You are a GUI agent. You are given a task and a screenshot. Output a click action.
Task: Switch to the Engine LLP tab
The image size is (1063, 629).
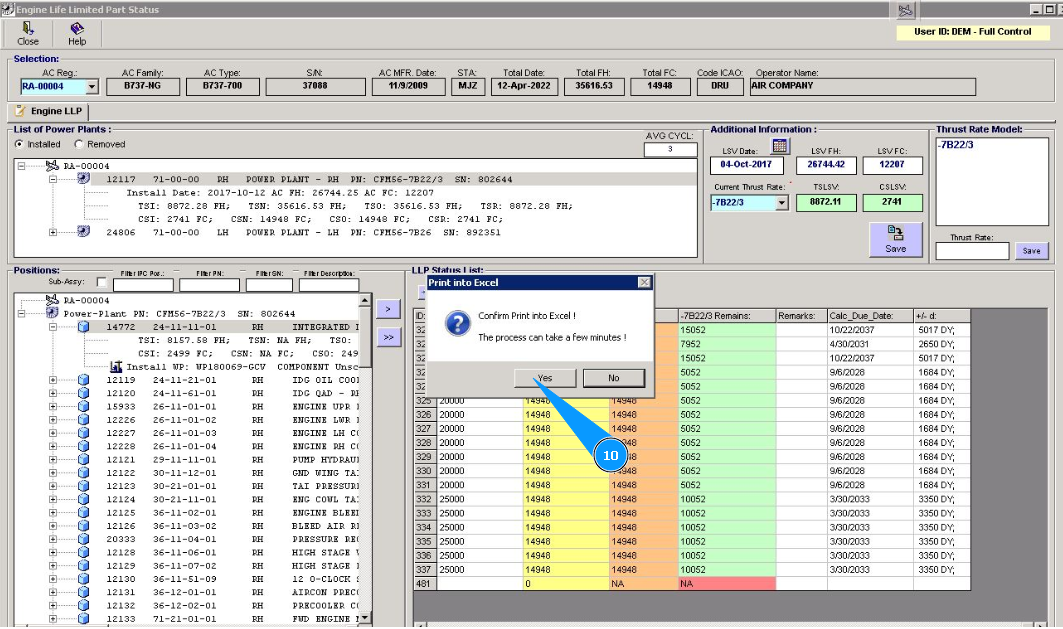click(49, 111)
